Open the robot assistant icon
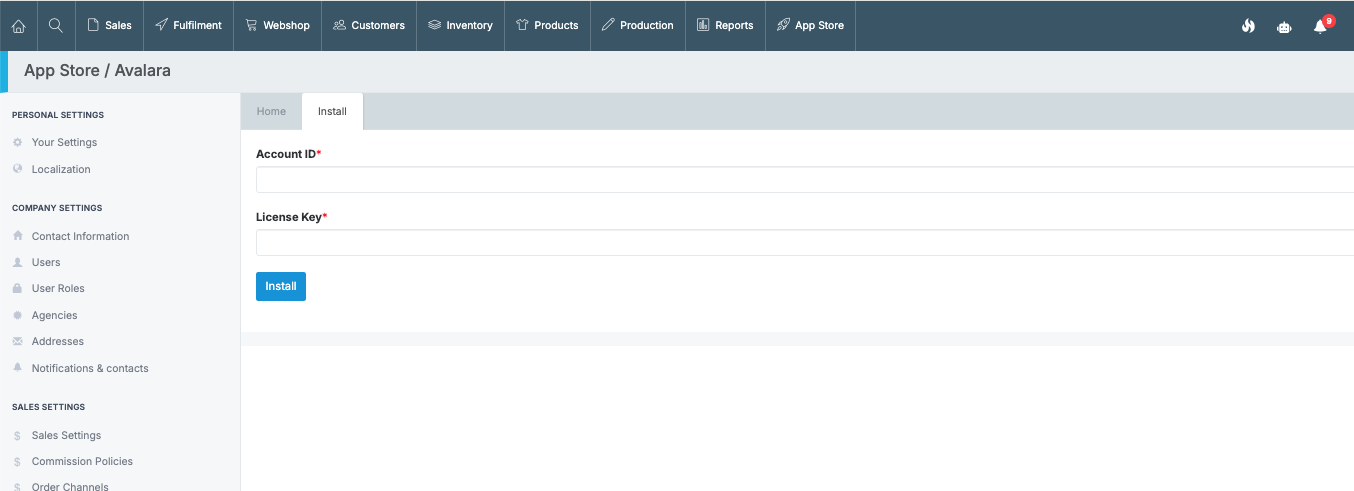This screenshot has height=491, width=1354. pyautogui.click(x=1284, y=27)
